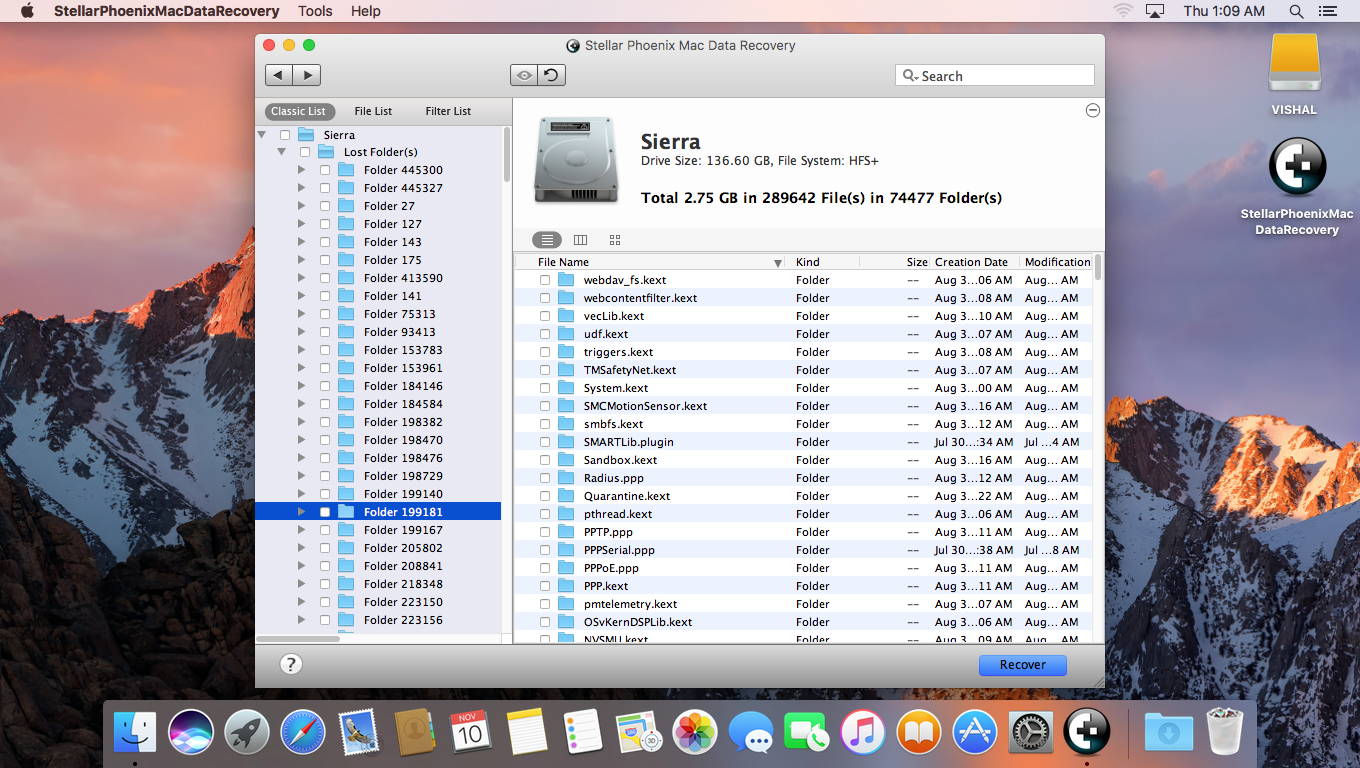Expand Folder 208841 tree node

(x=302, y=566)
